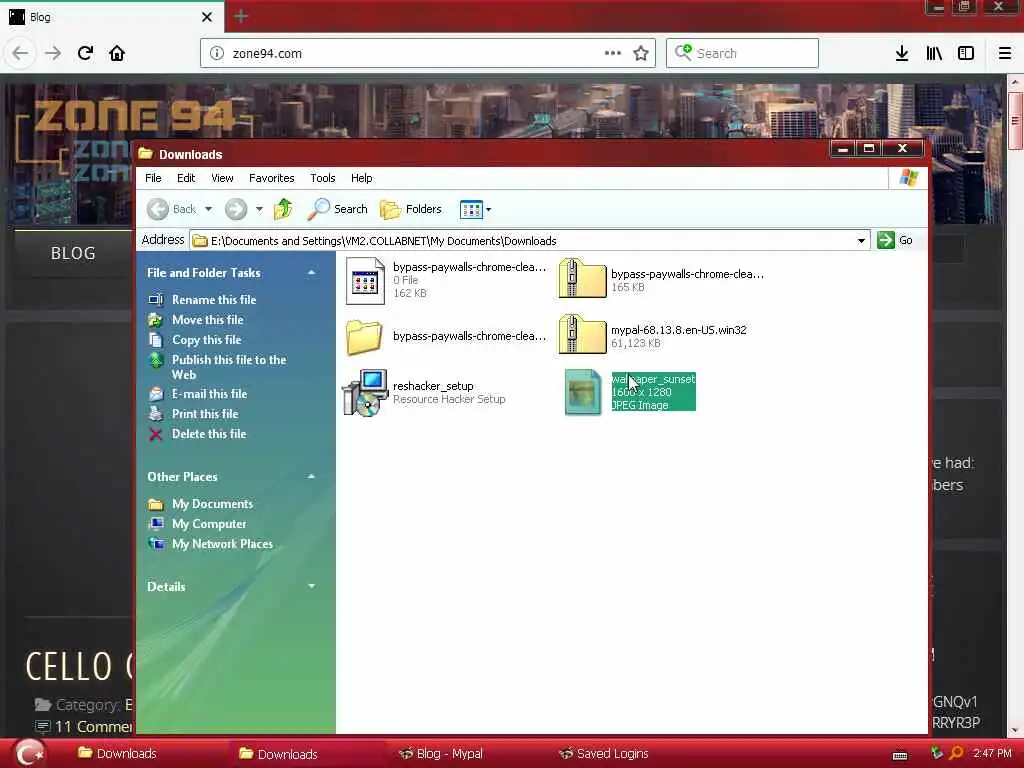
Task: Click the magnifier icon in system tray
Action: [957, 754]
